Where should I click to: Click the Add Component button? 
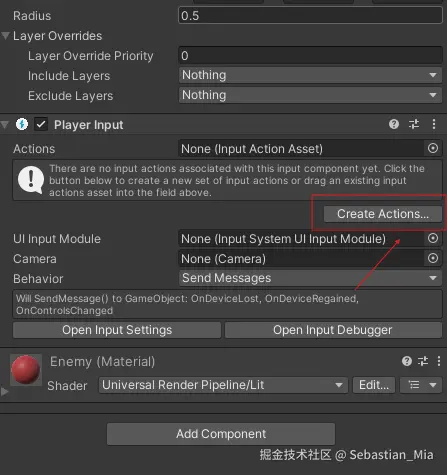click(221, 434)
